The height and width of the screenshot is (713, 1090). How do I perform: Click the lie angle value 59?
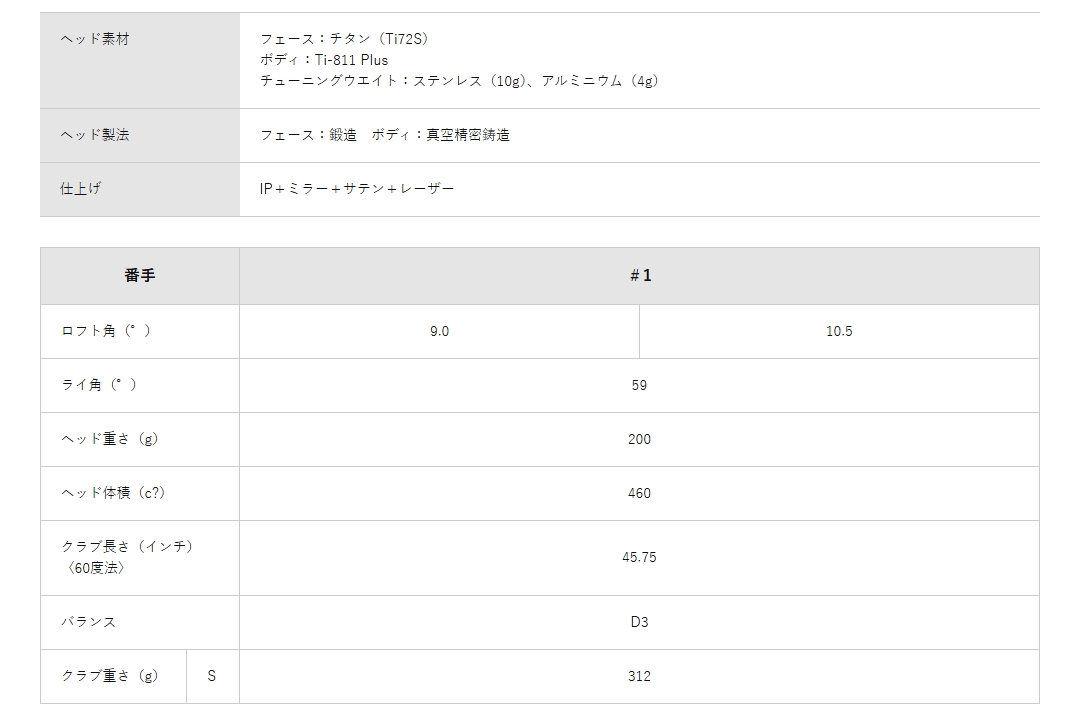click(639, 386)
